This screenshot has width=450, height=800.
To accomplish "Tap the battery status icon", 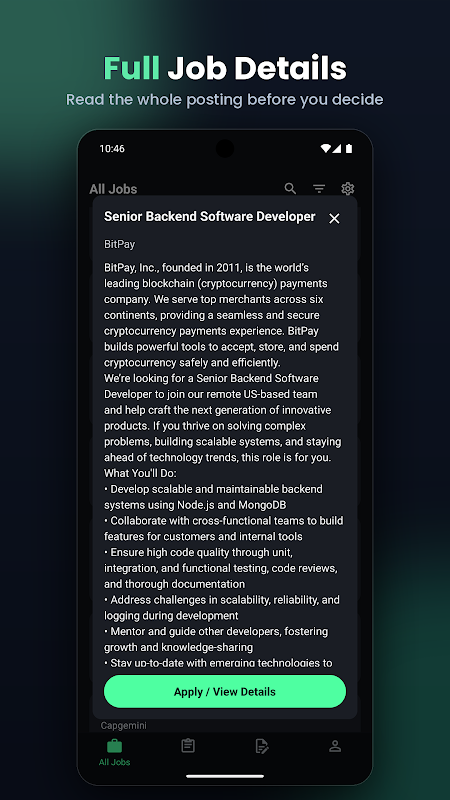I will click(349, 148).
